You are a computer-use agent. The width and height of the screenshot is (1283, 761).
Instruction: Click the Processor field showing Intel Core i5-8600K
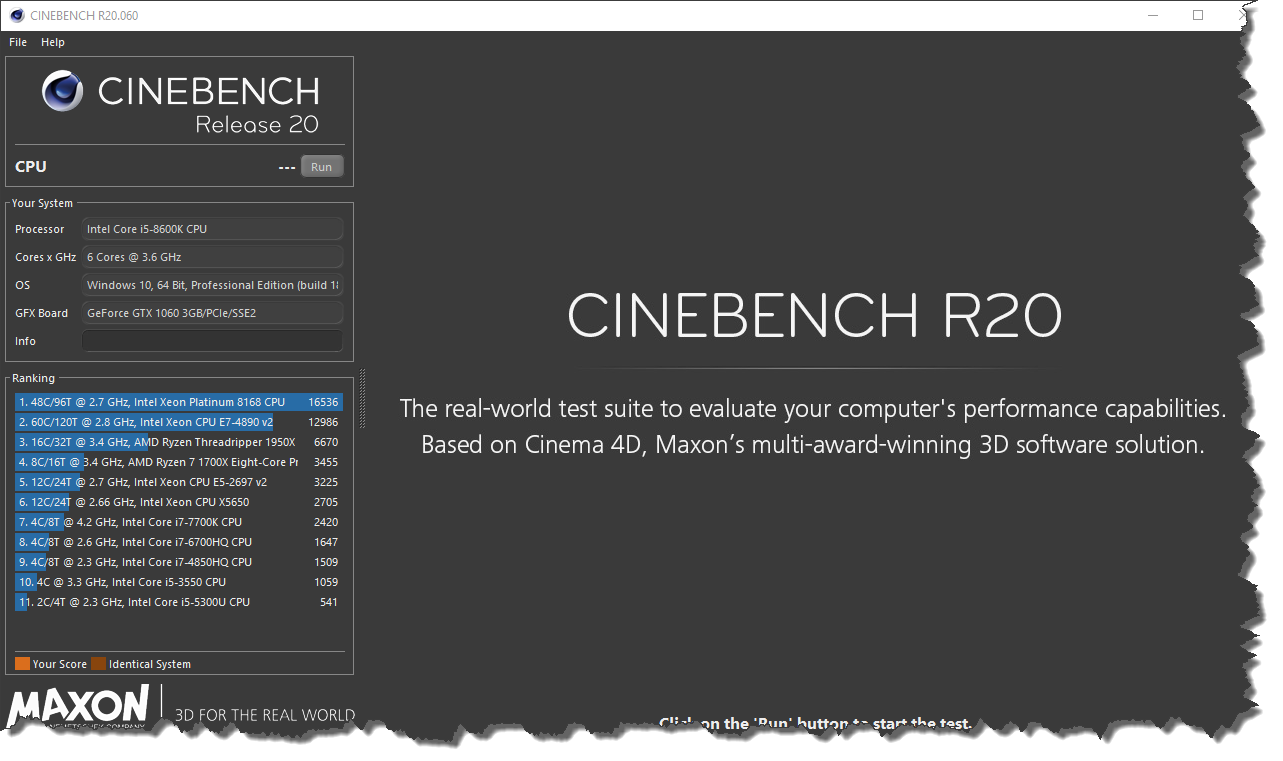tap(212, 228)
